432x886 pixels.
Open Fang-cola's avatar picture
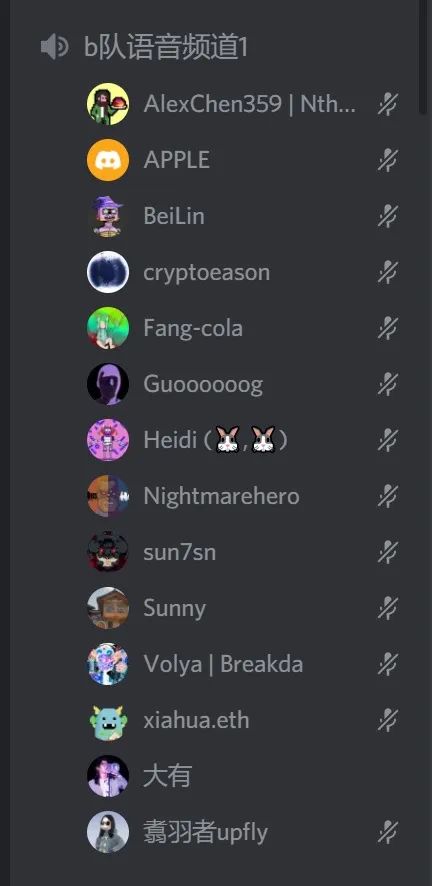[108, 328]
